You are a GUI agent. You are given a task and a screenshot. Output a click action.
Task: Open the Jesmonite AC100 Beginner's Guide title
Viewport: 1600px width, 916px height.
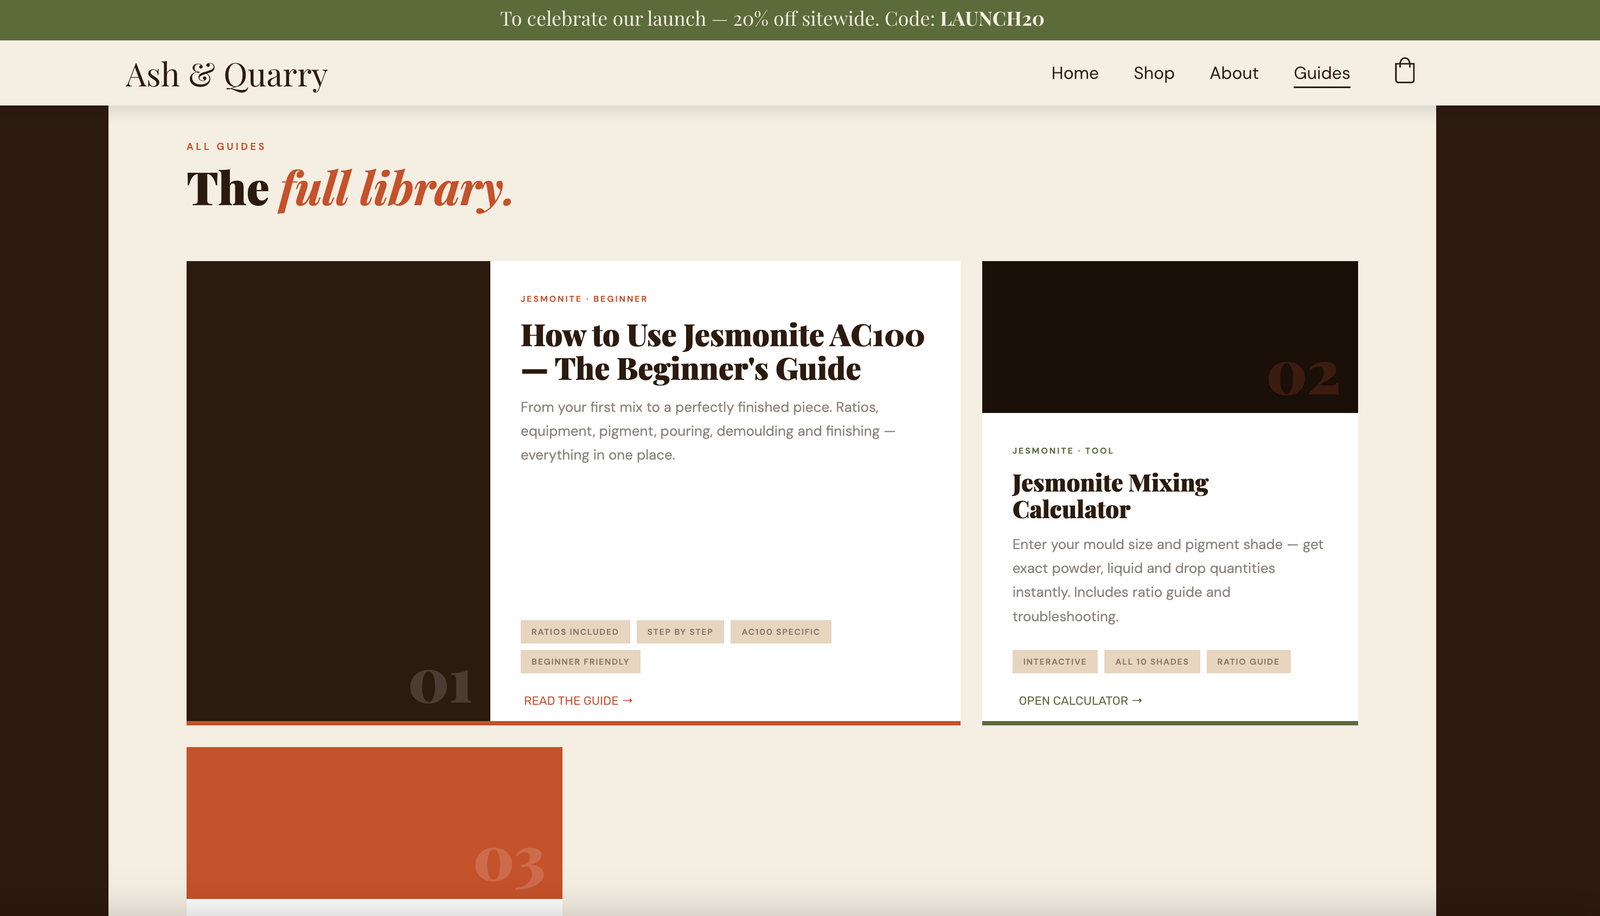pyautogui.click(x=721, y=352)
